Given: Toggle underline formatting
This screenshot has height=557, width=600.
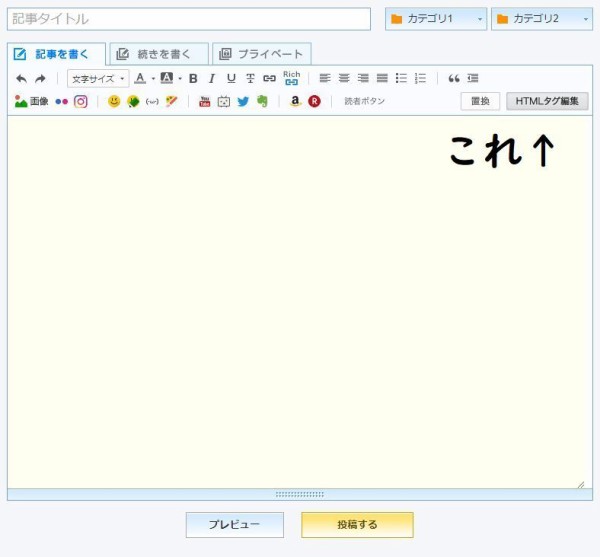Looking at the screenshot, I should click(231, 79).
